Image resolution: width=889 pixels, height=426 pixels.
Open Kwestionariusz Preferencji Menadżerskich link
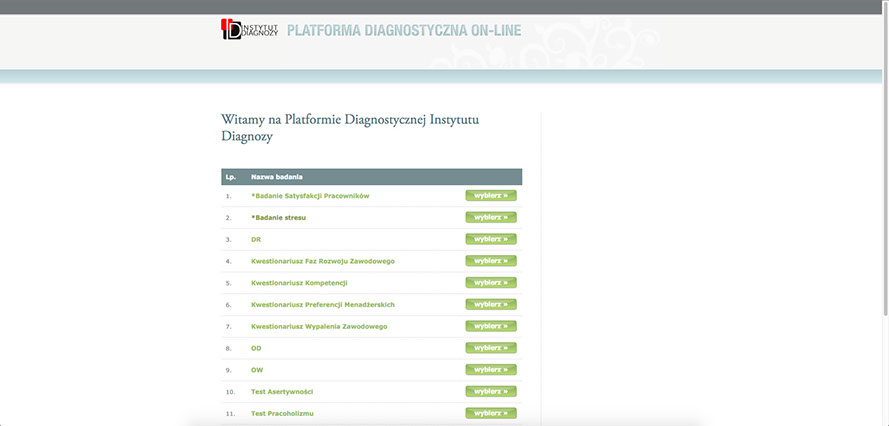pyautogui.click(x=322, y=304)
